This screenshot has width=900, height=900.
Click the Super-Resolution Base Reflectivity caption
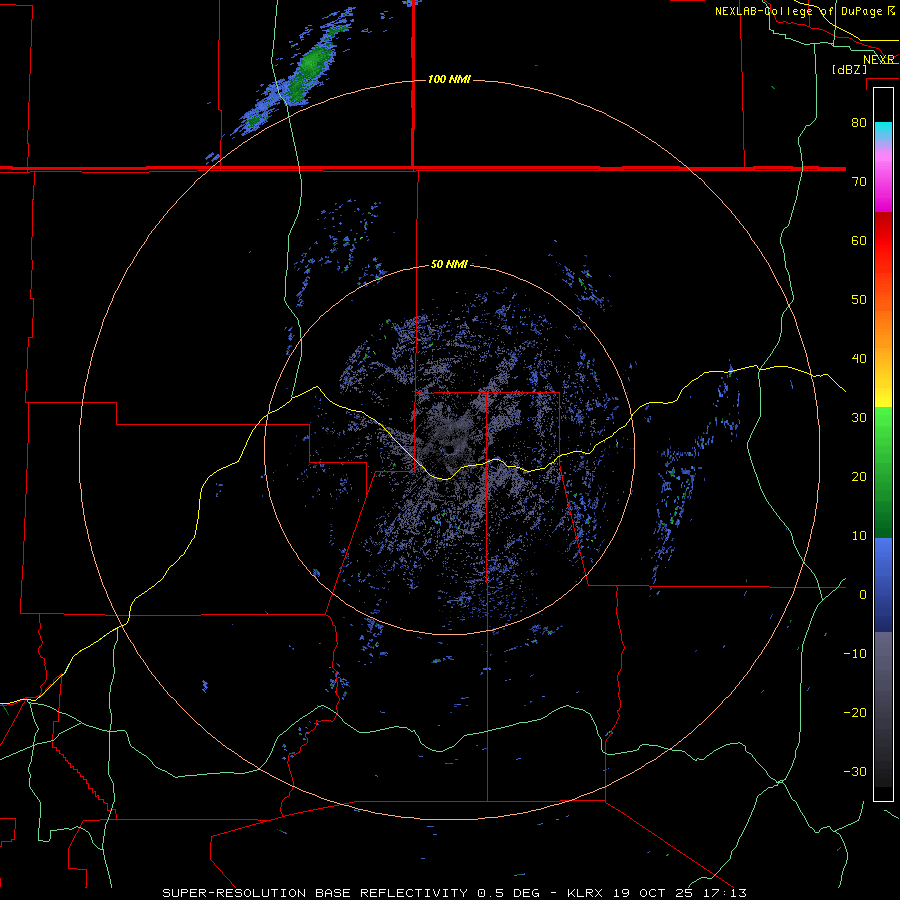pos(455,893)
